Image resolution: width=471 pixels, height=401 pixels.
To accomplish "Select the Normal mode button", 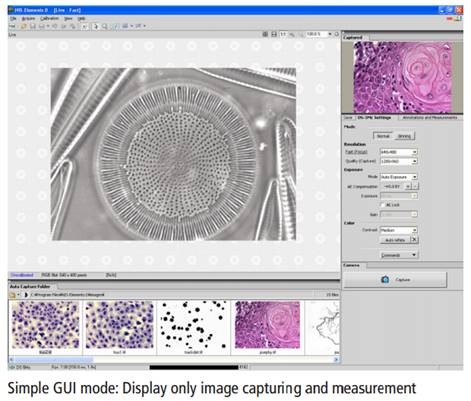I will pos(383,136).
